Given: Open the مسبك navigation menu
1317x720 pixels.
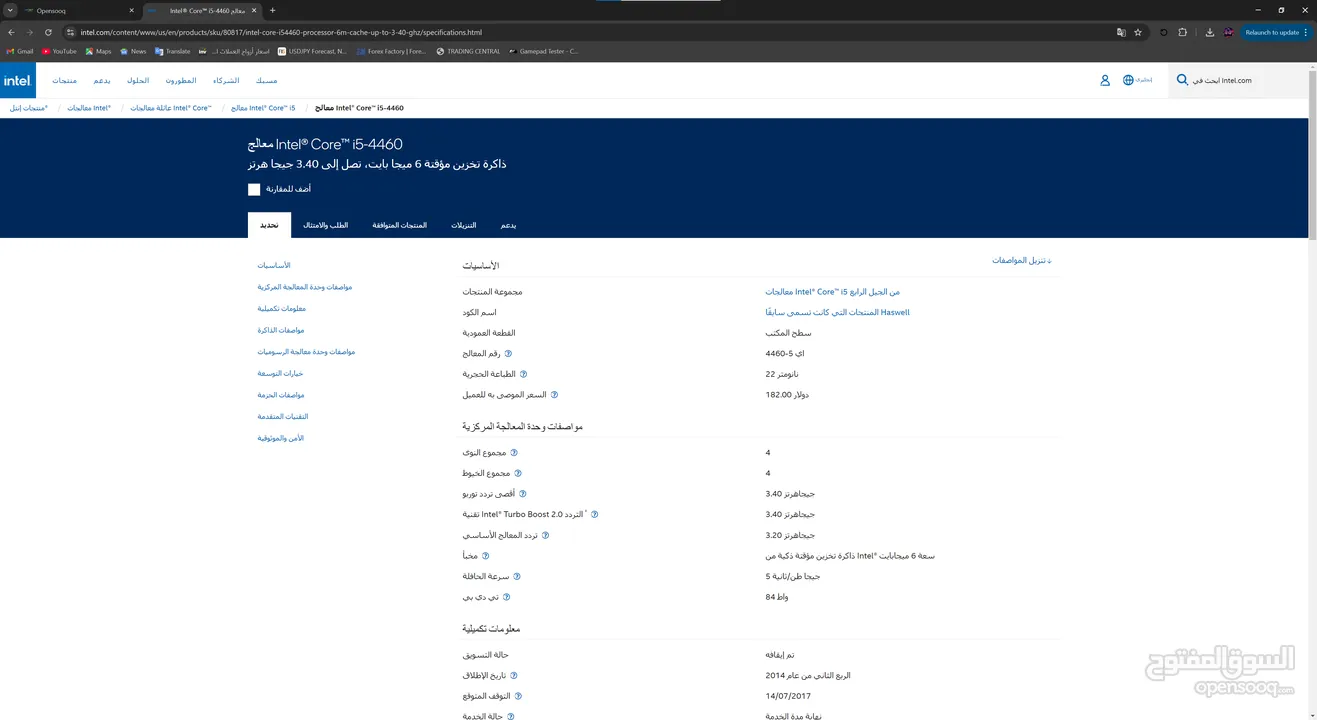Looking at the screenshot, I should pyautogui.click(x=266, y=80).
